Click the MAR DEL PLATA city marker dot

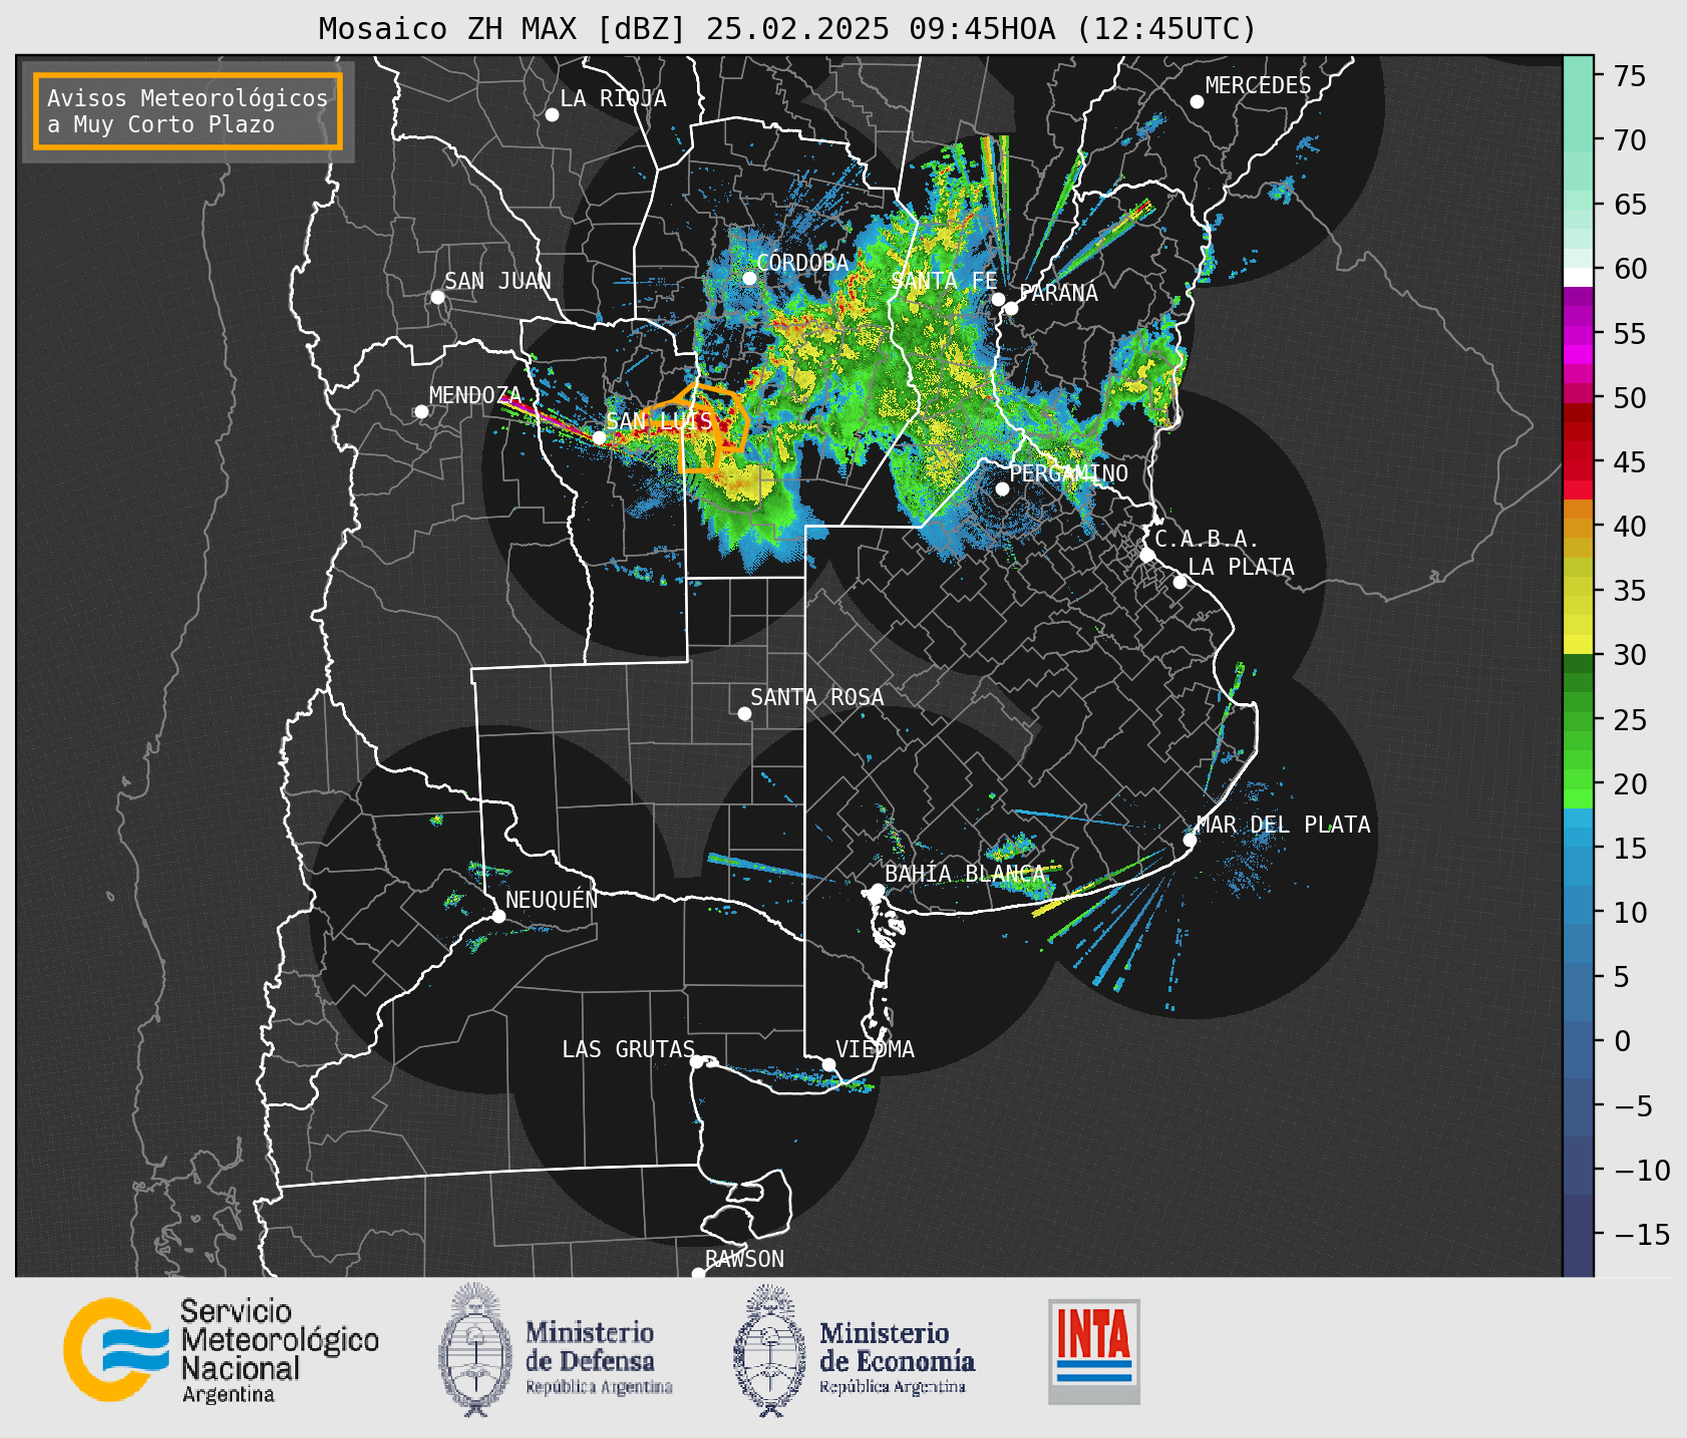(x=1190, y=840)
